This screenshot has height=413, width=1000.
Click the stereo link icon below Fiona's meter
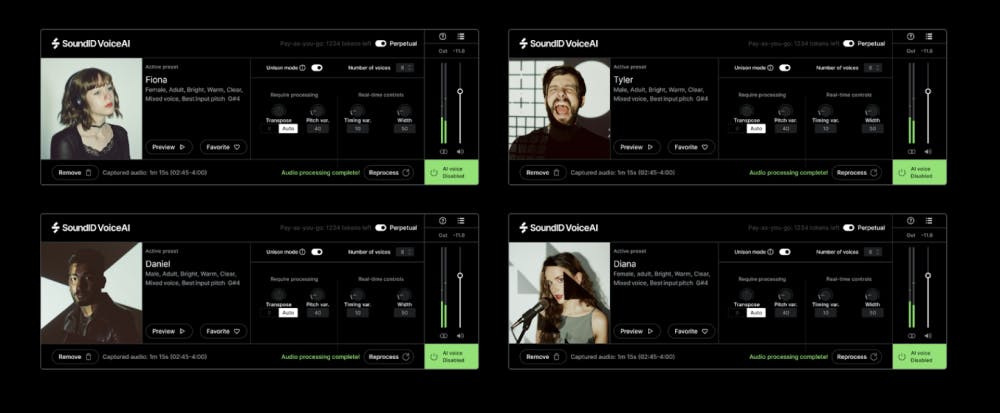[x=443, y=152]
